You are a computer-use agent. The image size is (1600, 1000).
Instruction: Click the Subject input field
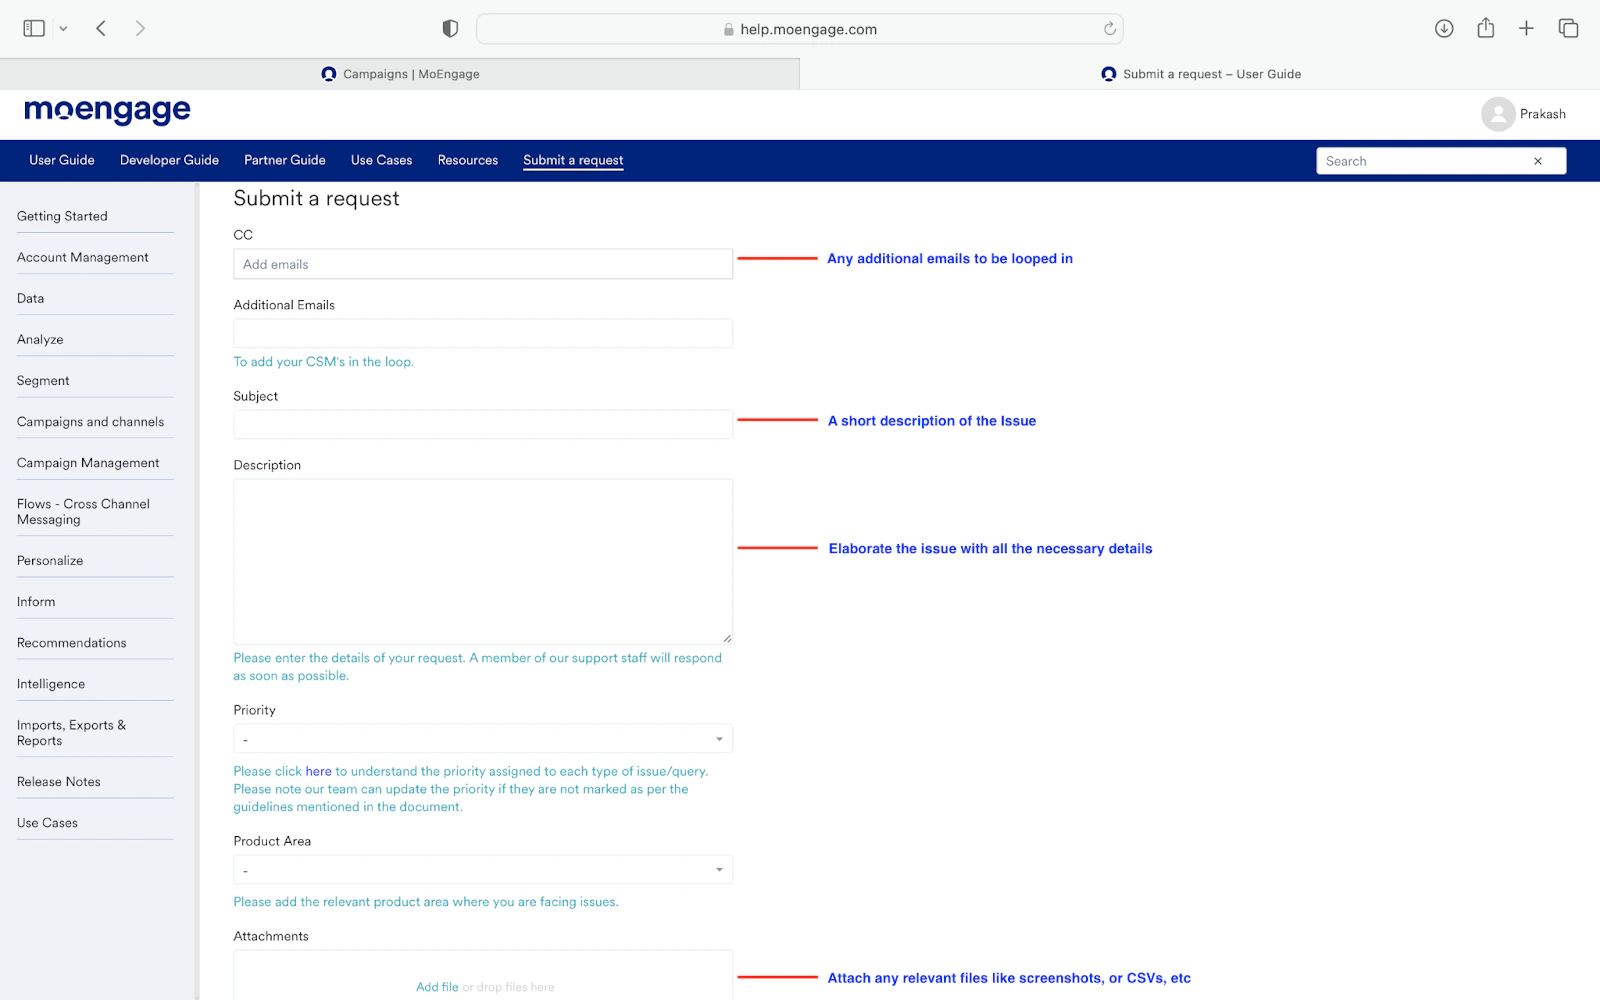483,424
